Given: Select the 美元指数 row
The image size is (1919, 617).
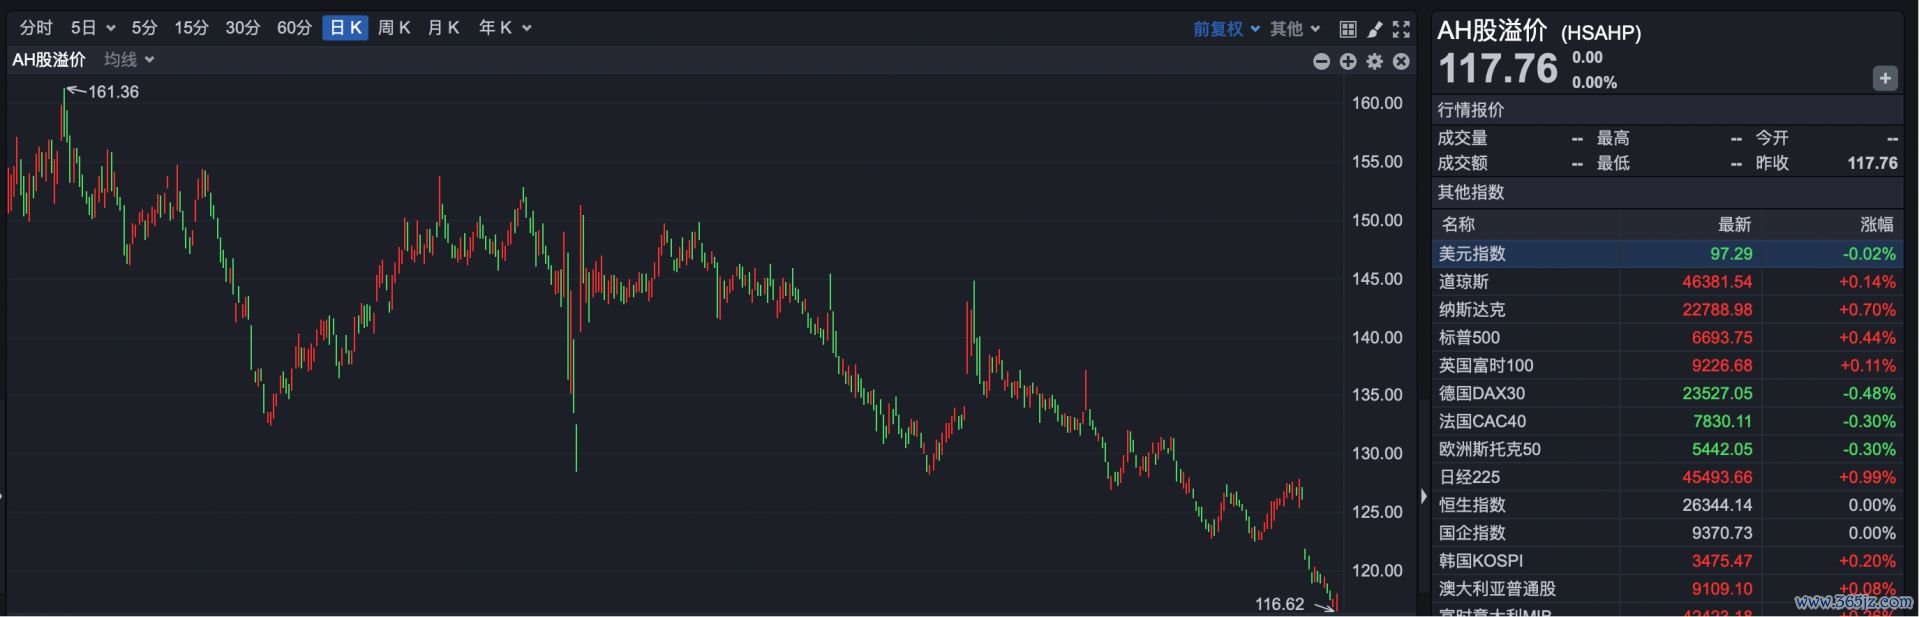Looking at the screenshot, I should pos(1668,254).
